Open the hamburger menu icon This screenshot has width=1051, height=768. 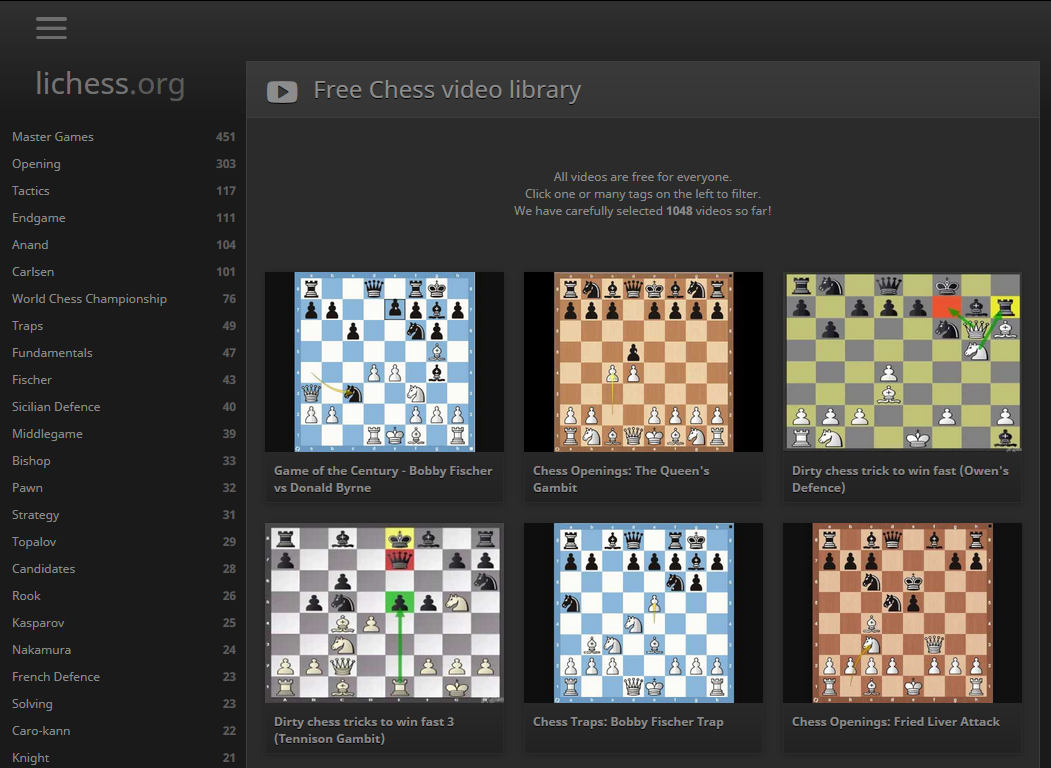(51, 28)
